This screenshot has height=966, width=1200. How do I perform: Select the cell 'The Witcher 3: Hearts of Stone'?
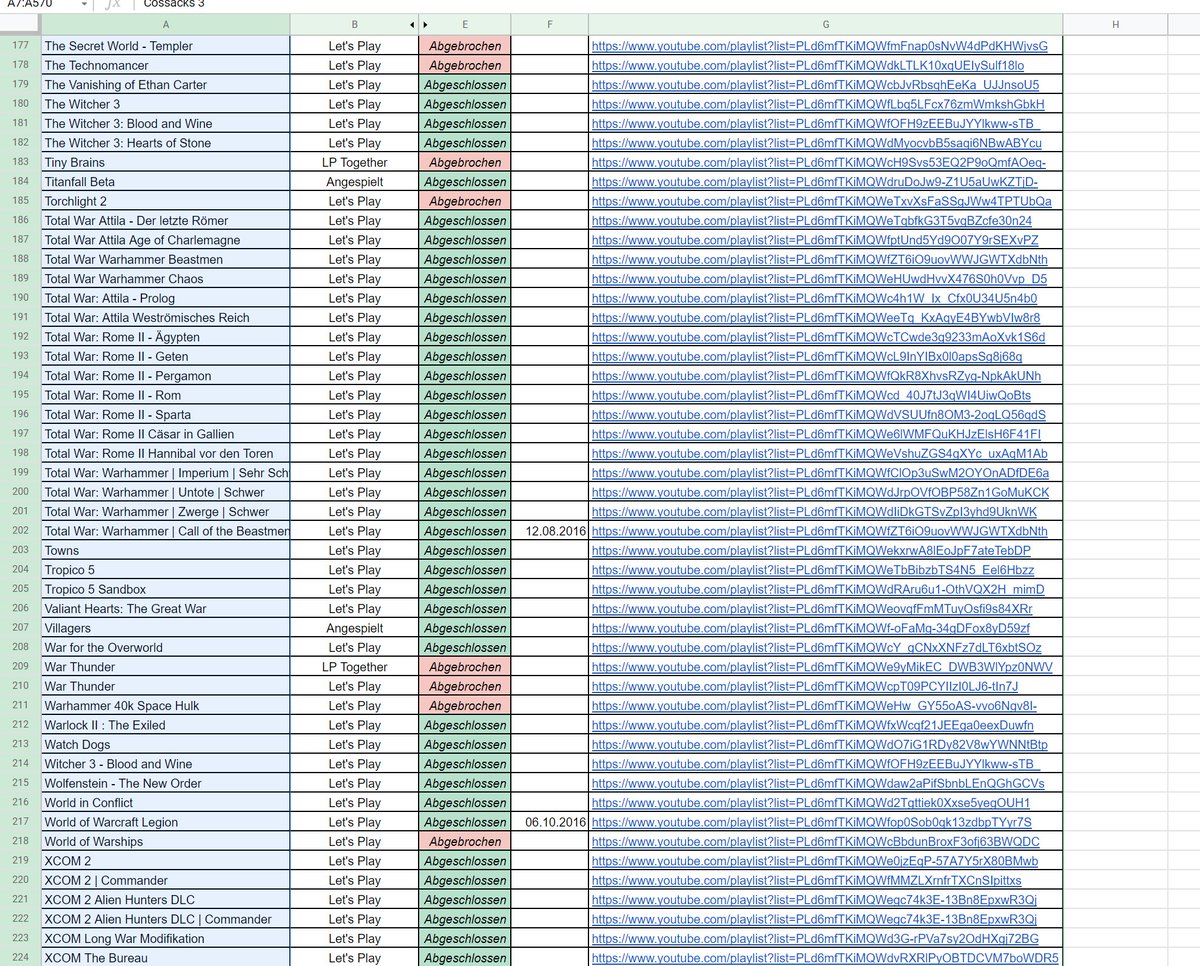(x=165, y=143)
